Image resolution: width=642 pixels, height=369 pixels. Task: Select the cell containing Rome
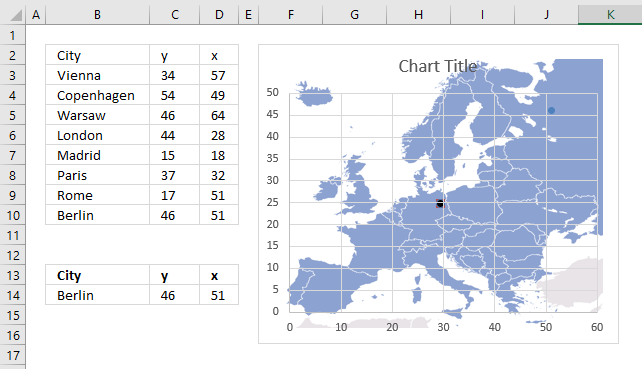tap(97, 195)
